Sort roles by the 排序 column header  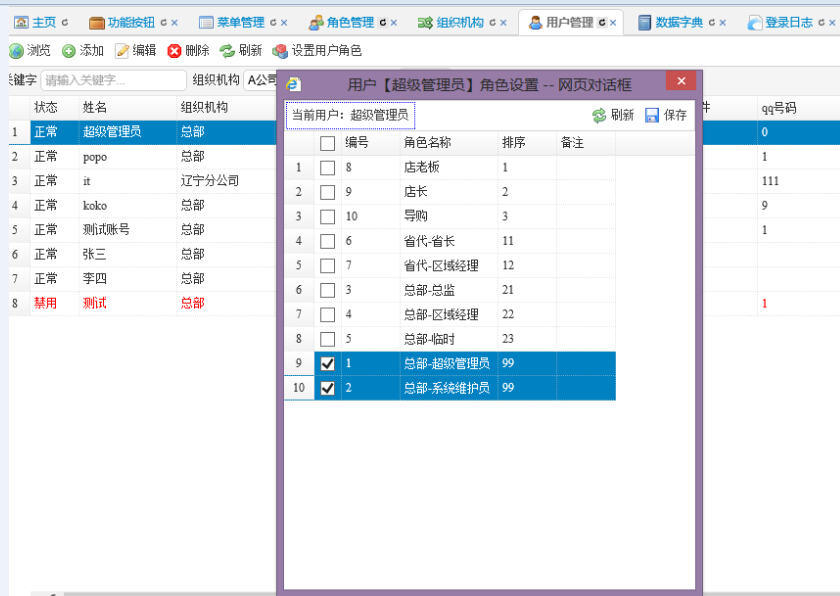(513, 144)
